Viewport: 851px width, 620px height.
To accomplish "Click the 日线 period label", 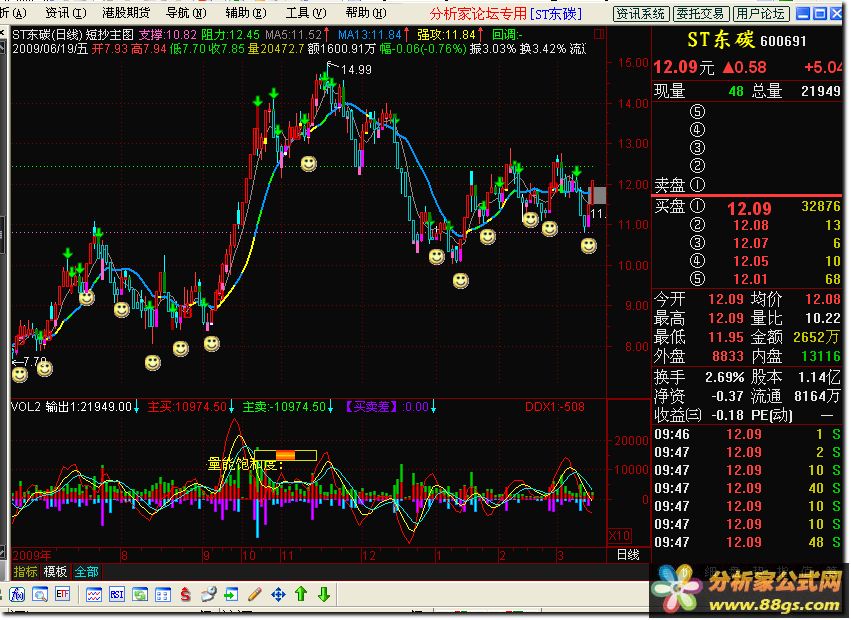I will click(x=628, y=555).
